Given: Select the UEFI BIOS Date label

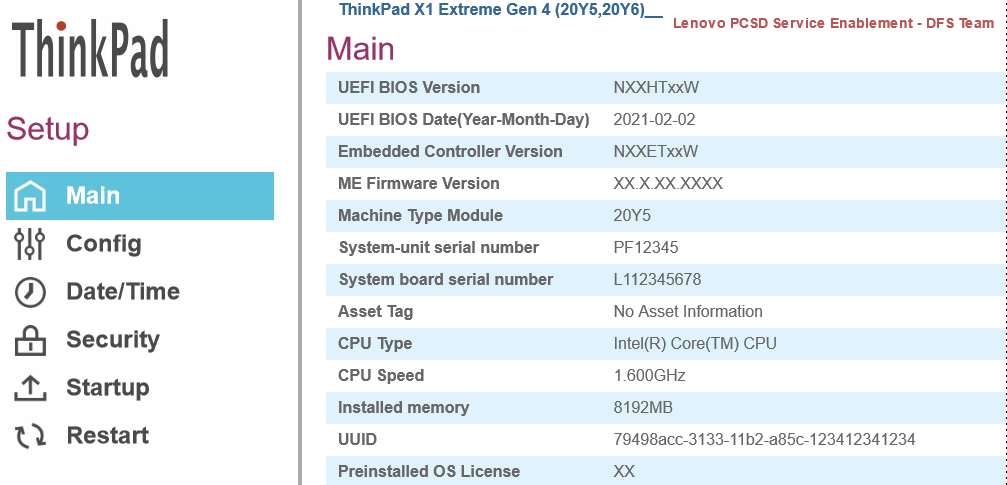Looking at the screenshot, I should tap(464, 119).
